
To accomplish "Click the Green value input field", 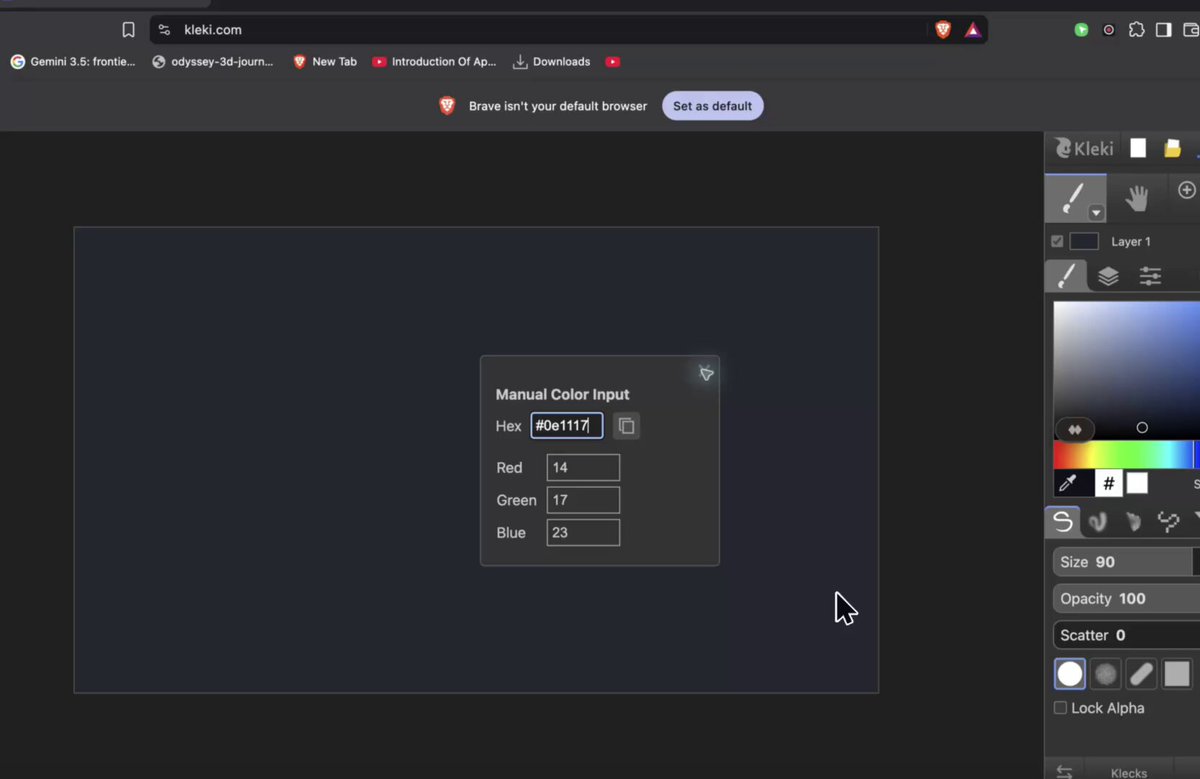I will pyautogui.click(x=583, y=500).
